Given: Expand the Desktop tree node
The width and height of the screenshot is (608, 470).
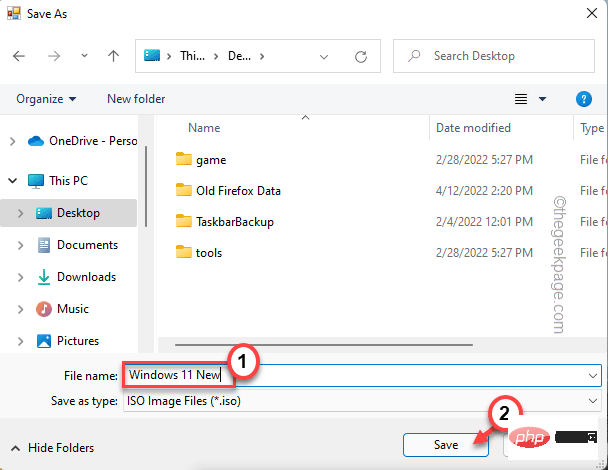Looking at the screenshot, I should (x=21, y=213).
